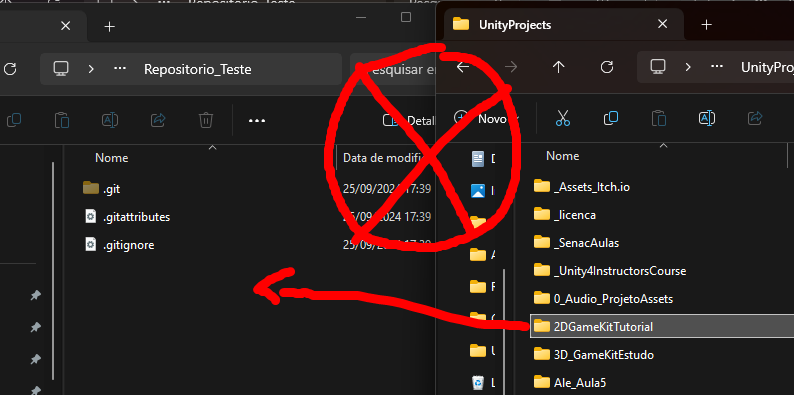Click Rename icon in UnityProjects toolbar
This screenshot has width=794, height=395.
(x=706, y=118)
